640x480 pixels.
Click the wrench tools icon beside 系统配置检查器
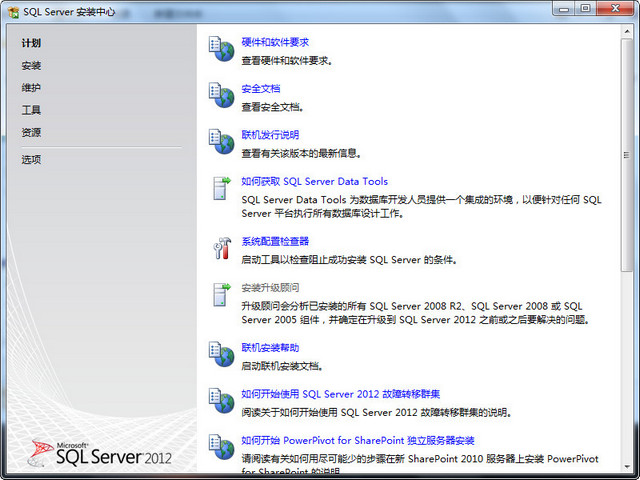222,248
